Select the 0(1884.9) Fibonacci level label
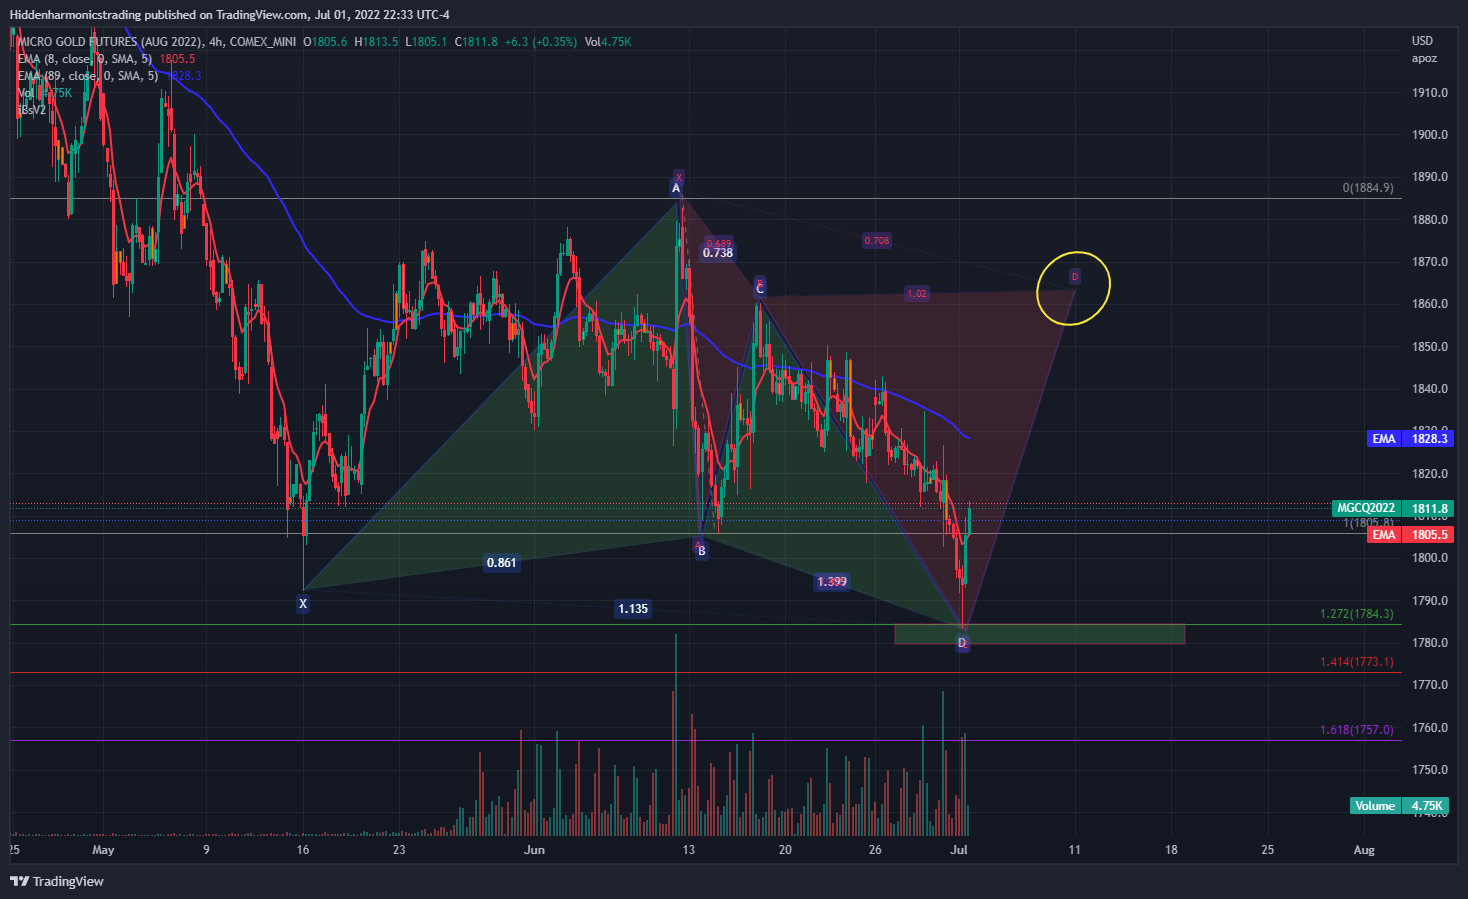The width and height of the screenshot is (1468, 899). [x=1368, y=188]
